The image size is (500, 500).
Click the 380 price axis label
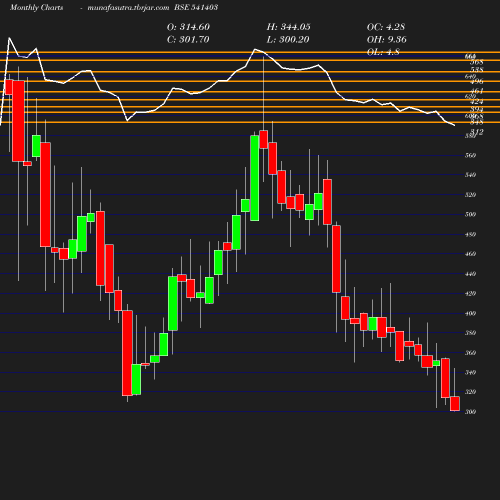coord(470,333)
